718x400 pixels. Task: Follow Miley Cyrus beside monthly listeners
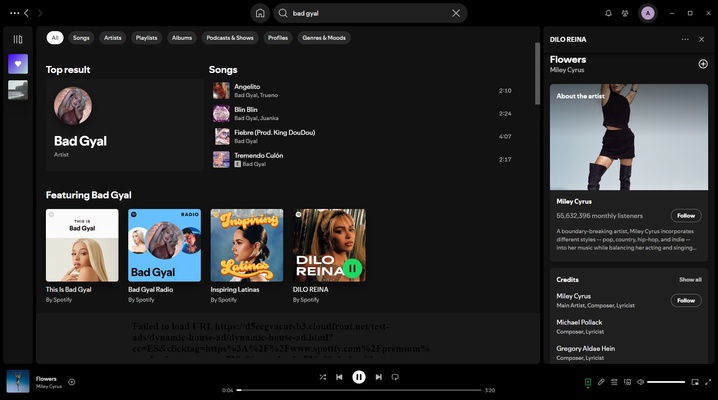pos(686,216)
